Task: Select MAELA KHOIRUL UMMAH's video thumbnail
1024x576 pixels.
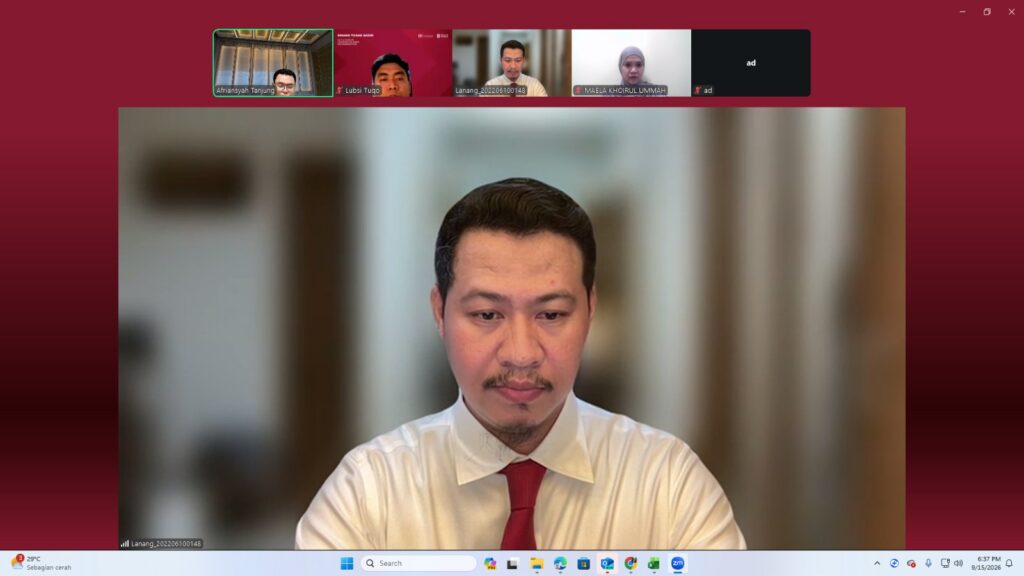Action: pyautogui.click(x=632, y=63)
